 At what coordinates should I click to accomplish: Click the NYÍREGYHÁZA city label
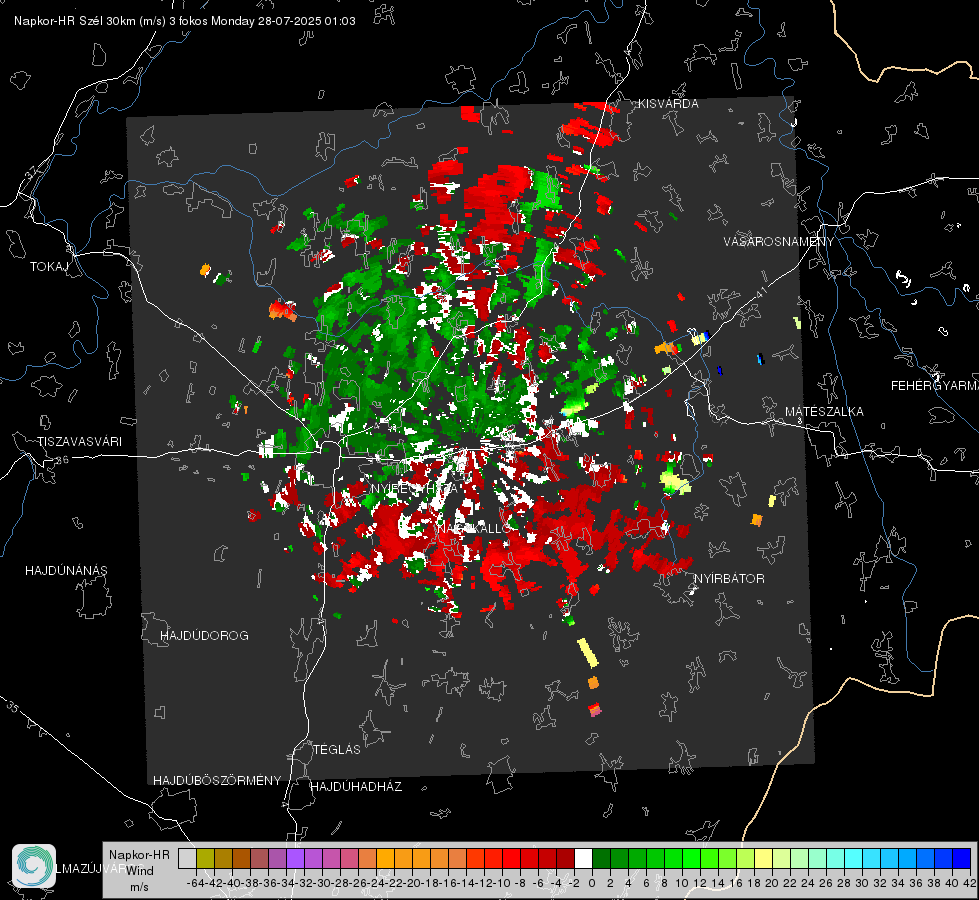(x=414, y=489)
